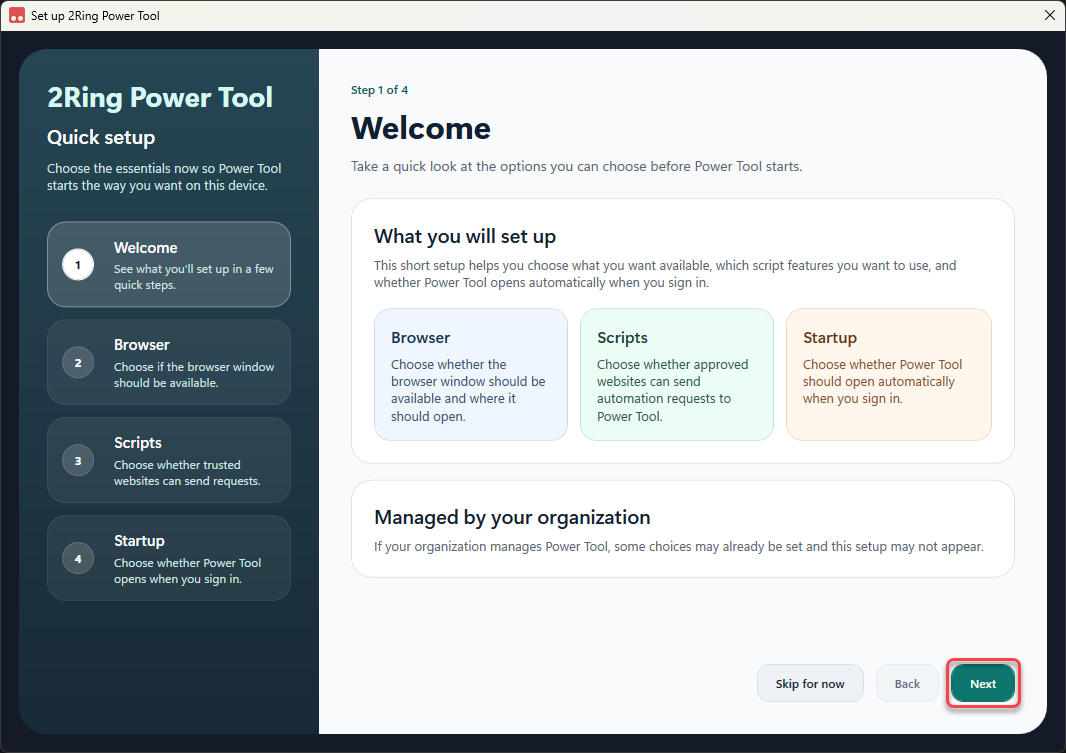Click the "Set up 2Ring Power Tool" window title
The width and height of the screenshot is (1066, 753).
[x=95, y=16]
